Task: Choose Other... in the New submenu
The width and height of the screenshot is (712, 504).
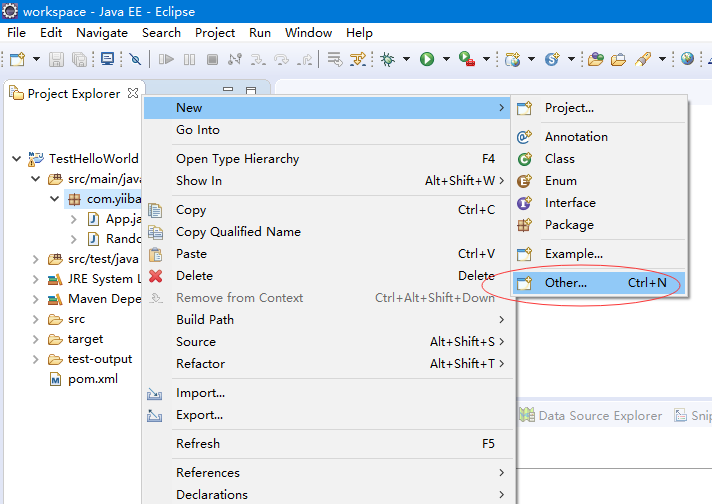Action: 599,283
